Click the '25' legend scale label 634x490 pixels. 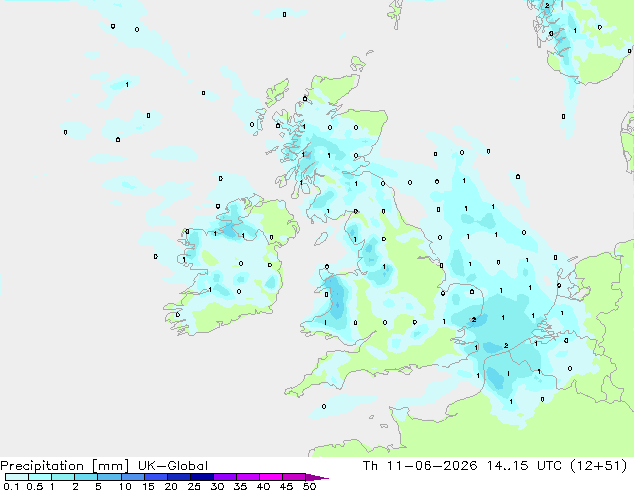tap(194, 486)
